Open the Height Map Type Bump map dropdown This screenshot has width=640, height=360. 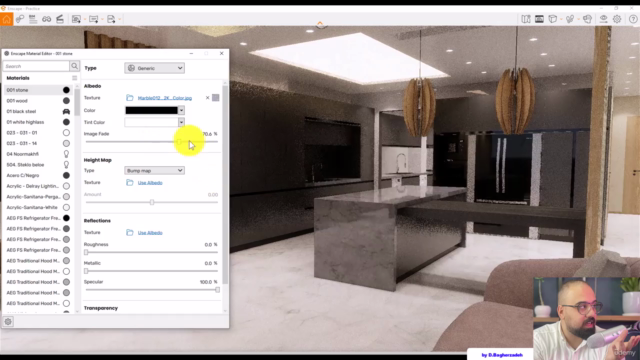coord(154,171)
